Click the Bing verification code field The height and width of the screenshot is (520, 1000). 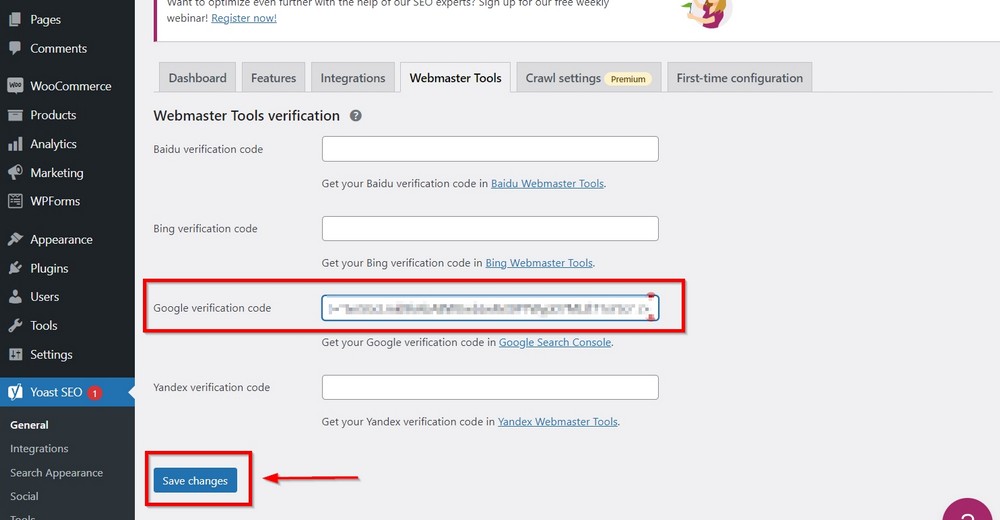point(490,228)
